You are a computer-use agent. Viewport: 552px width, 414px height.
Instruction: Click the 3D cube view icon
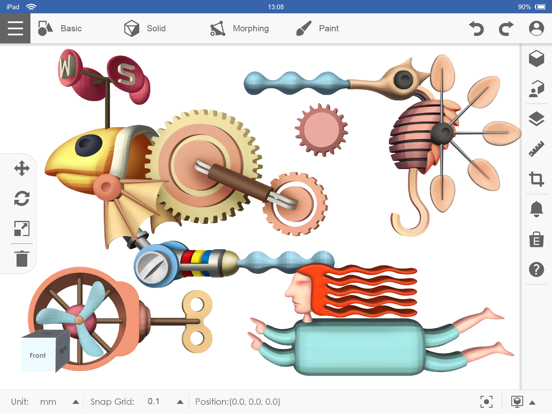536,58
